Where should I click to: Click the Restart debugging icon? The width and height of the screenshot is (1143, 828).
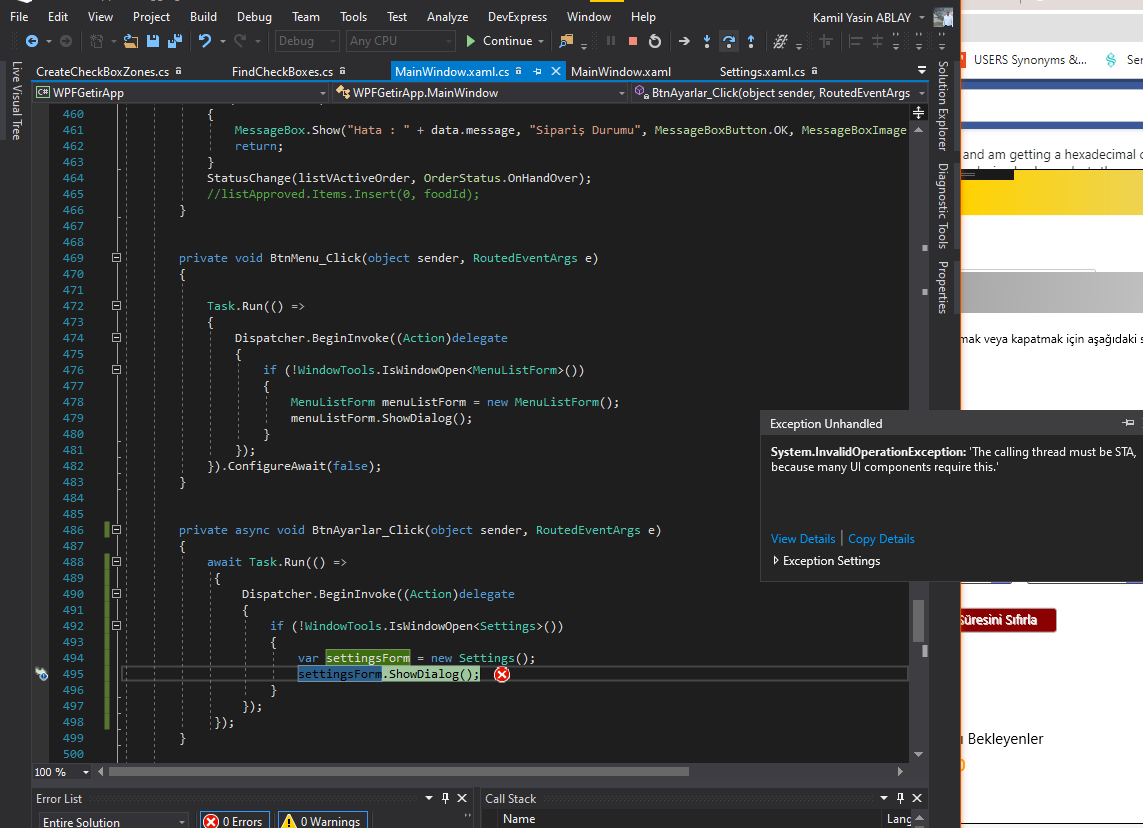click(655, 42)
